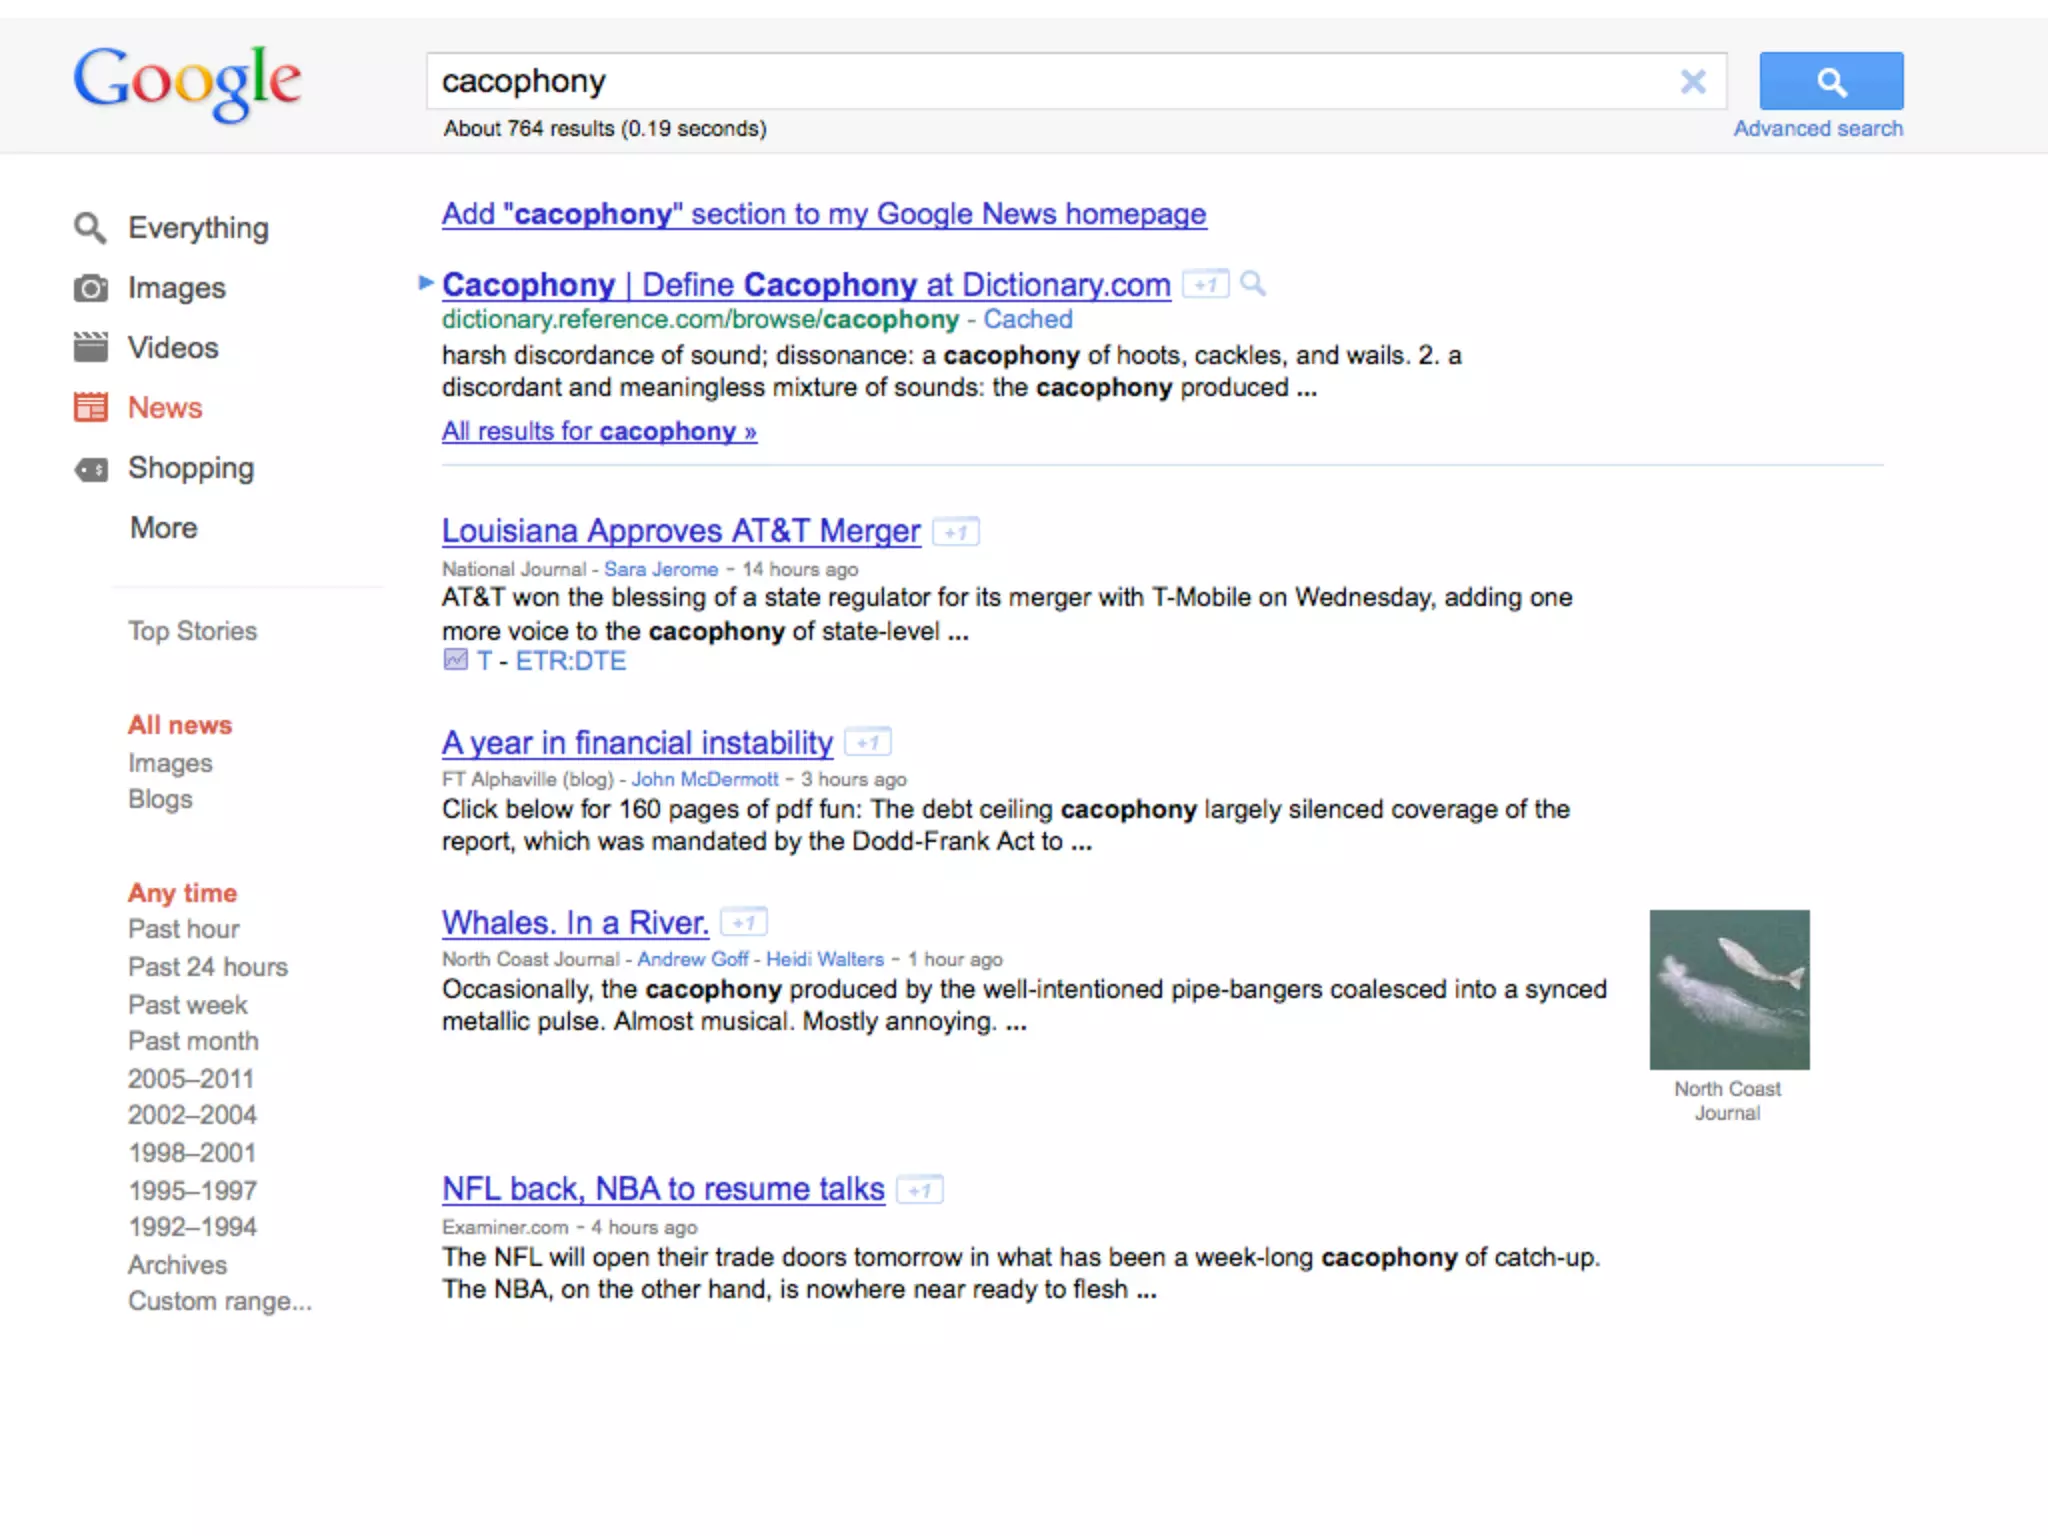Click the +1 button beside Dictionary.com result
Image resolution: width=2048 pixels, height=1536 pixels.
1205,285
